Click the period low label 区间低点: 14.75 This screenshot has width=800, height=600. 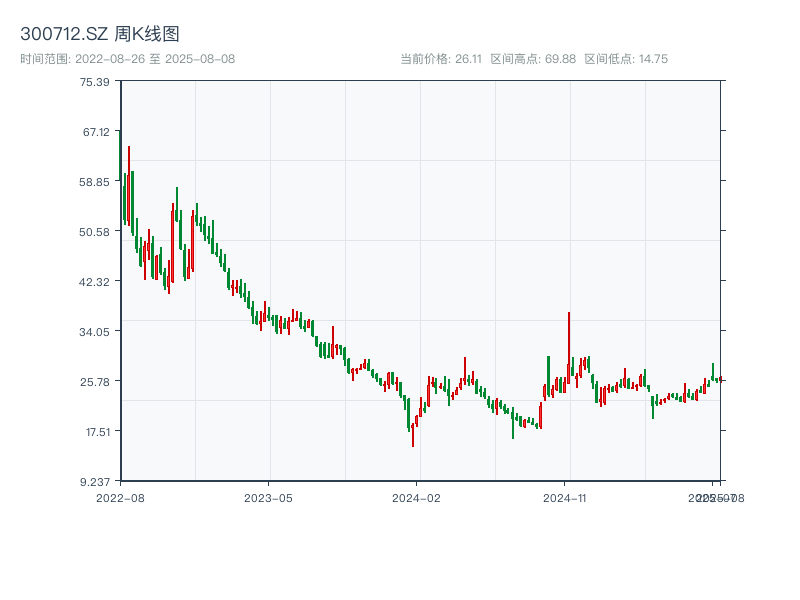point(626,59)
